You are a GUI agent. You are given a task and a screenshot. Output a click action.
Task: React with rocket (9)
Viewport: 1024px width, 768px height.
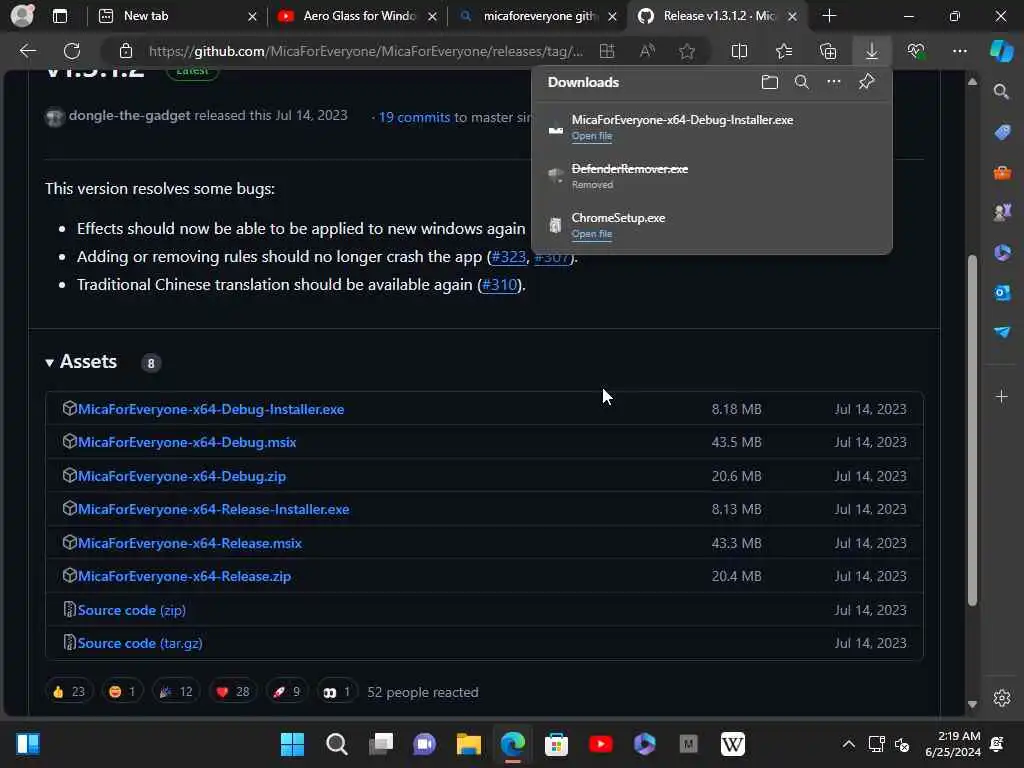coord(287,692)
